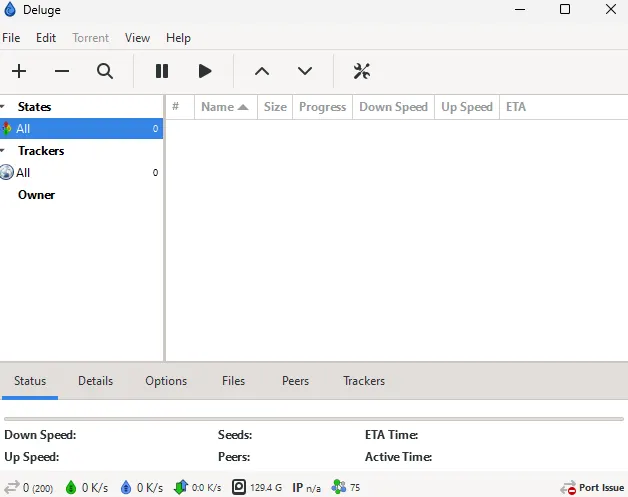
Task: Open the View menu
Action: (137, 38)
